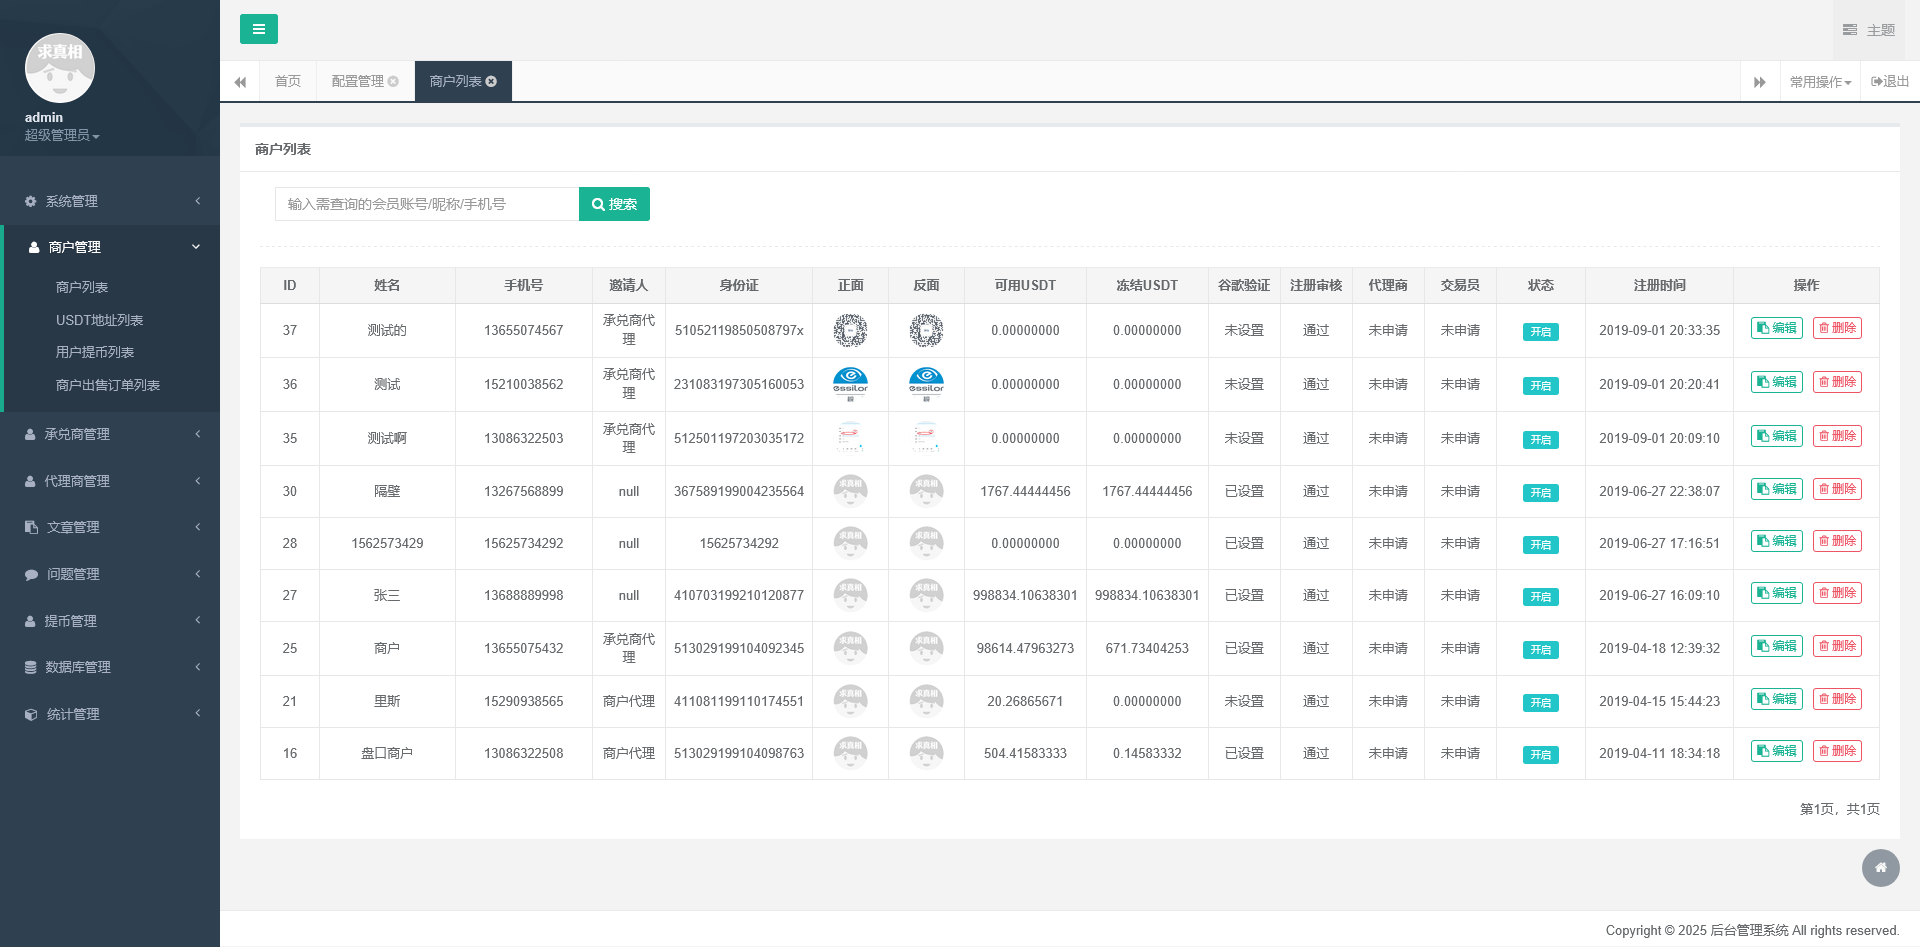Click the green hamburger menu toggle icon
1920x947 pixels.
pyautogui.click(x=258, y=29)
